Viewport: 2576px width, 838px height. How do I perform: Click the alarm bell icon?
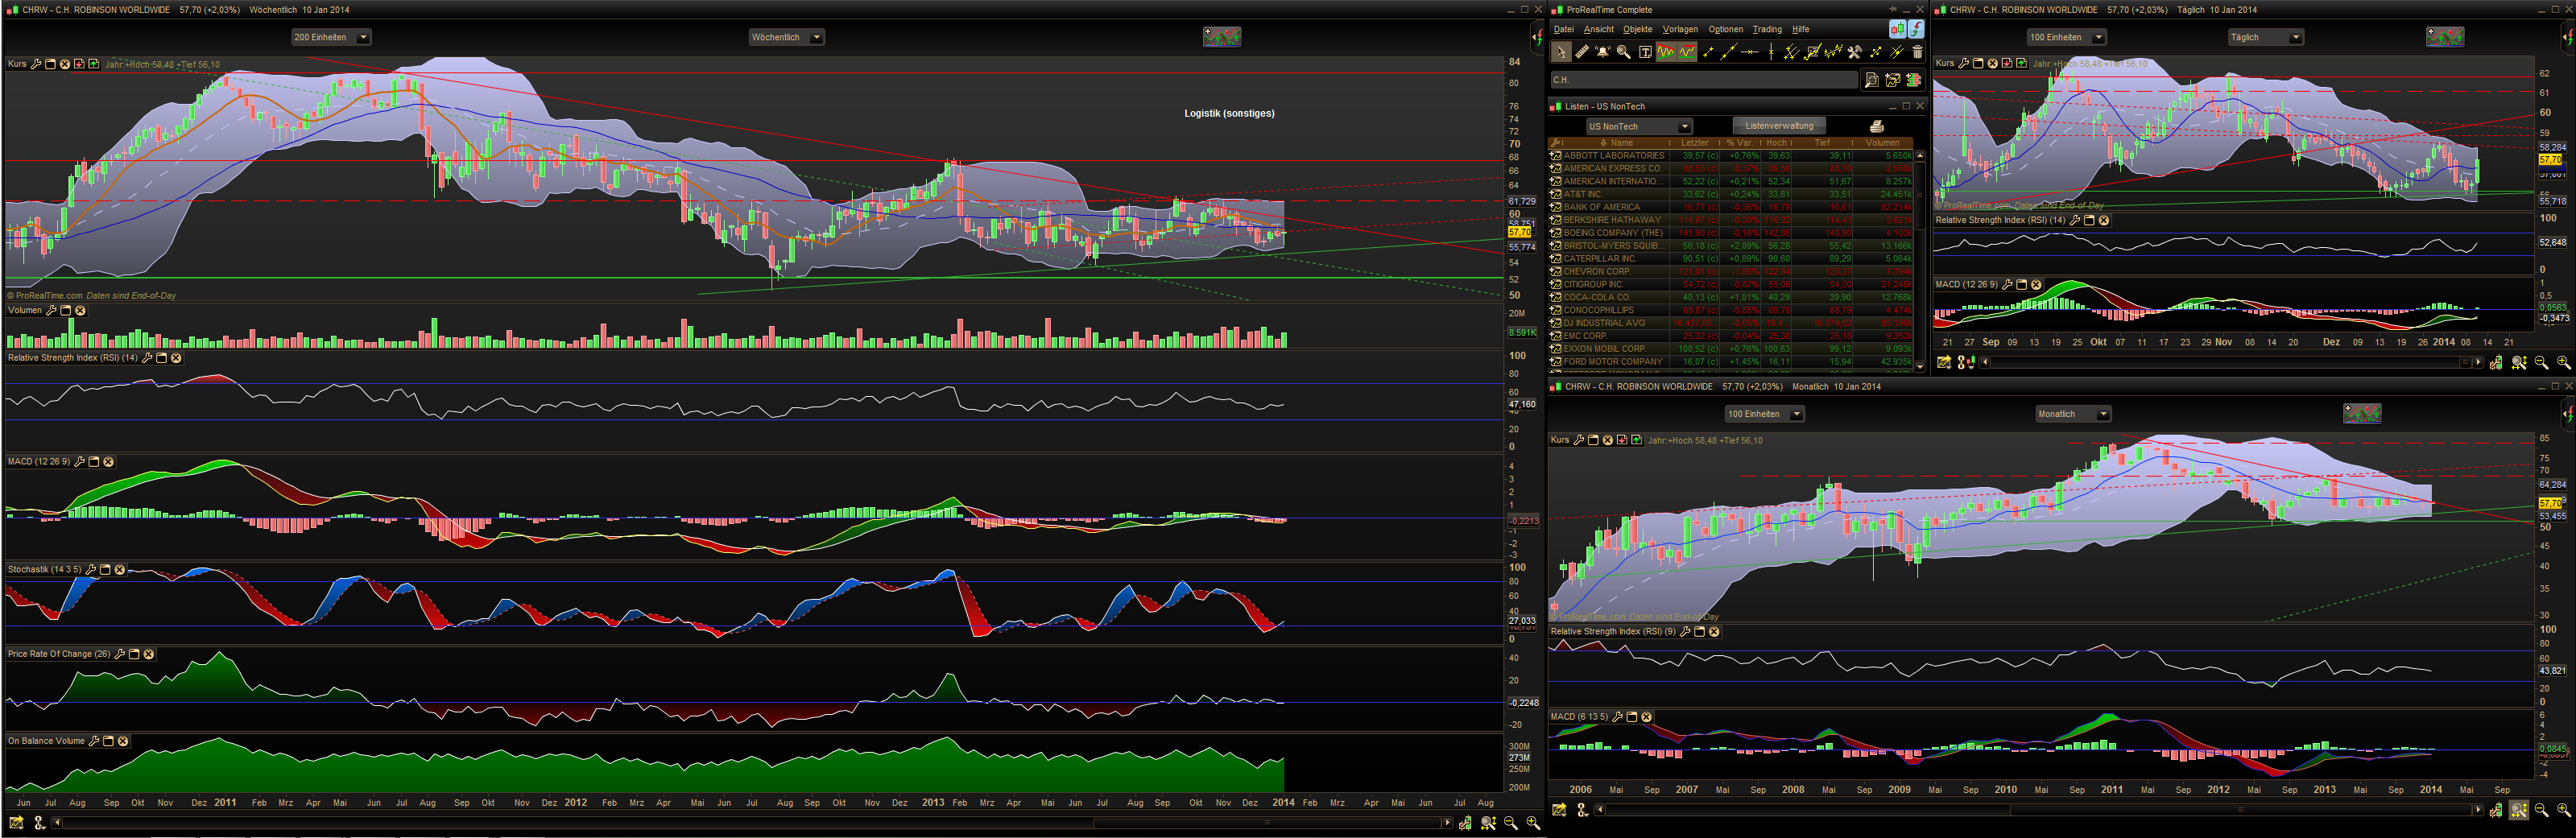point(1602,52)
